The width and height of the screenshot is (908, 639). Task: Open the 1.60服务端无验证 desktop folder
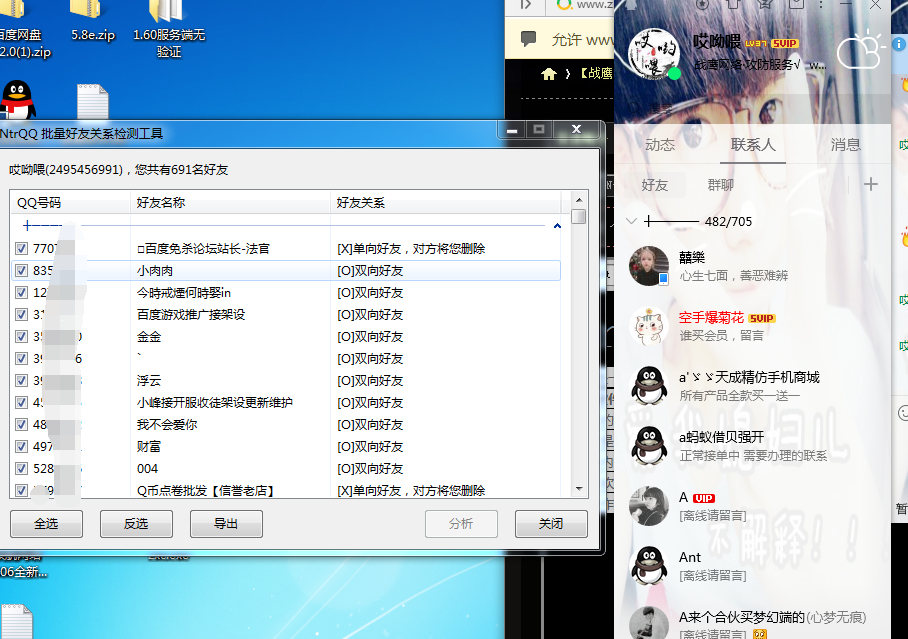tap(169, 29)
